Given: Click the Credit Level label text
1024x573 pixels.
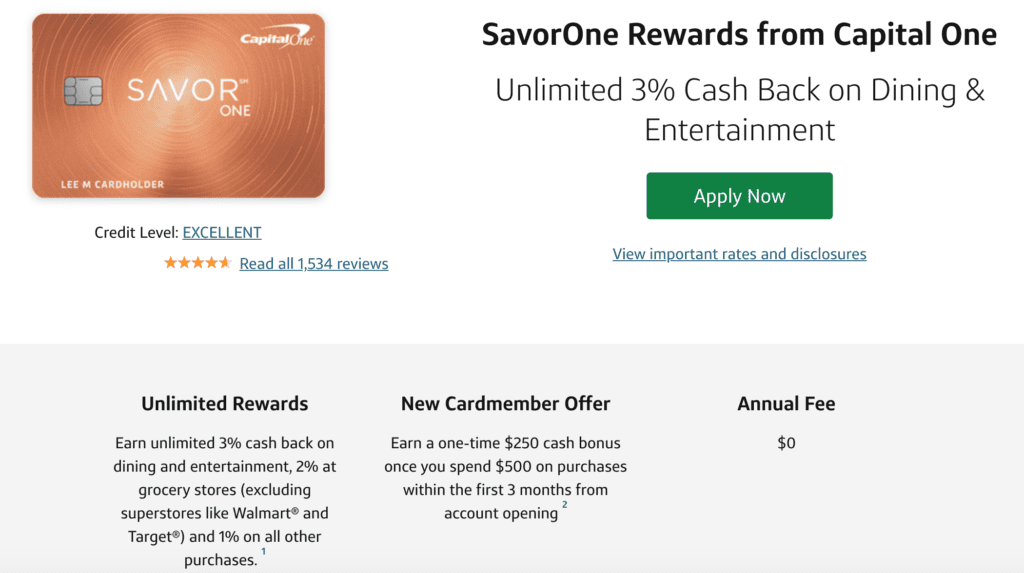Looking at the screenshot, I should (136, 233).
